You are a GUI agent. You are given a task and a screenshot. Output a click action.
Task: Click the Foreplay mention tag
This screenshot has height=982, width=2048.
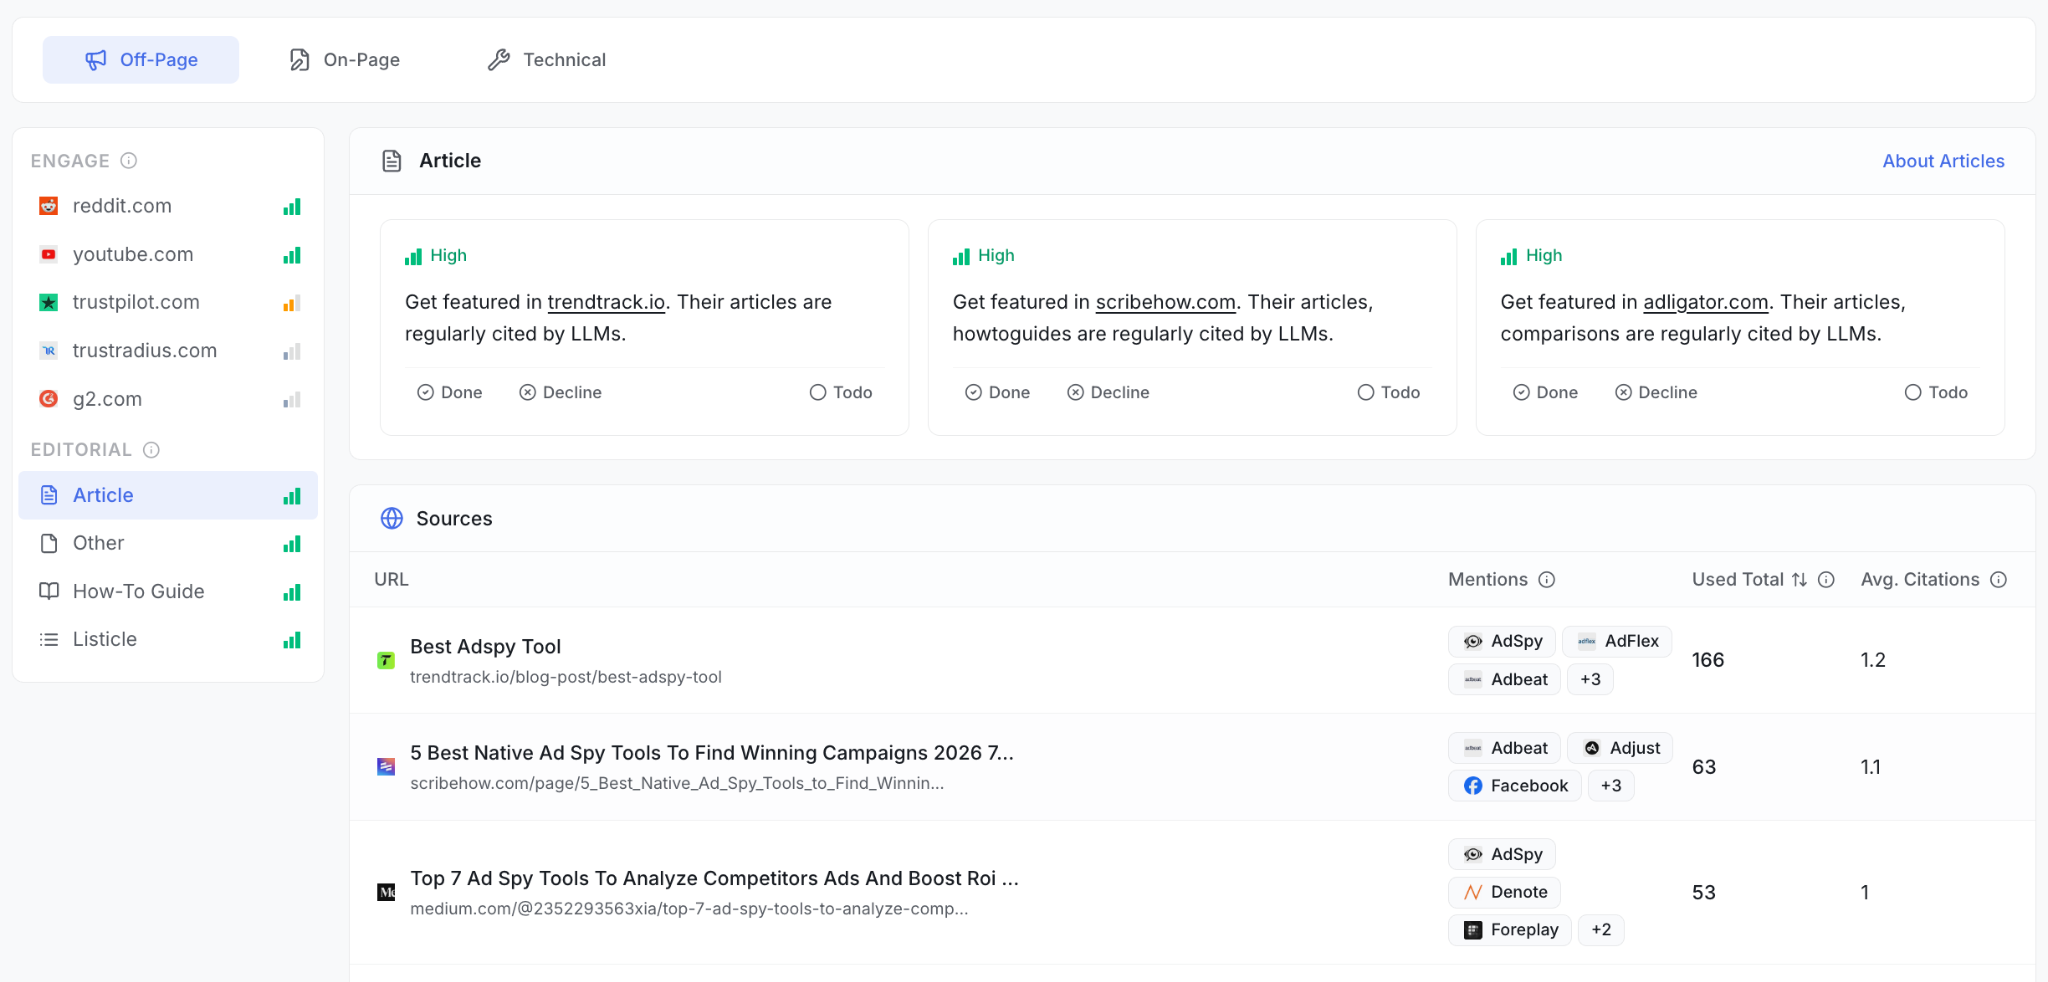(1510, 930)
